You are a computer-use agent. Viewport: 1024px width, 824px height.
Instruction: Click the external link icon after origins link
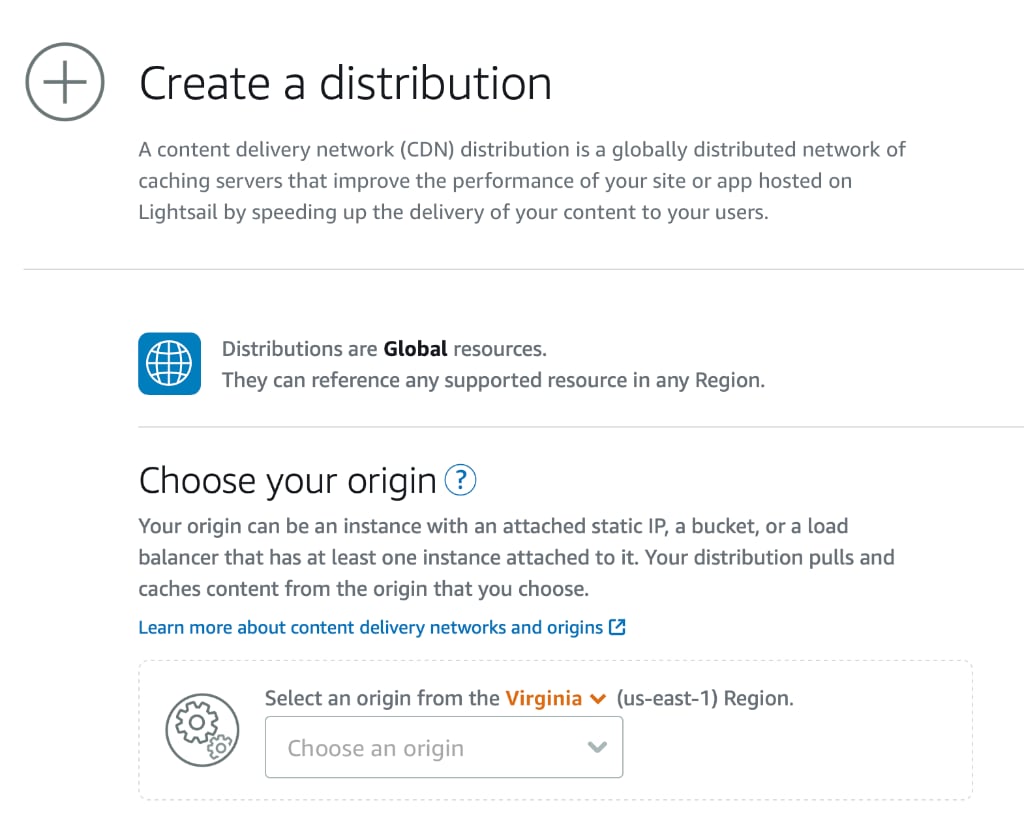pyautogui.click(x=617, y=627)
